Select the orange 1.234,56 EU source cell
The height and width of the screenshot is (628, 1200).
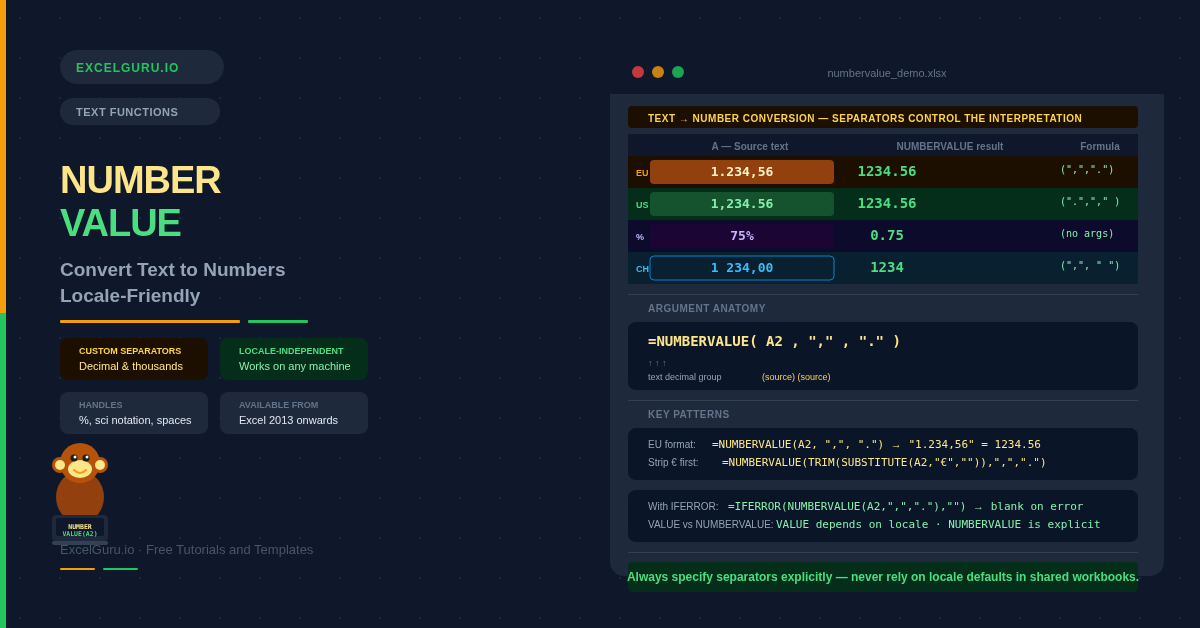pos(741,172)
